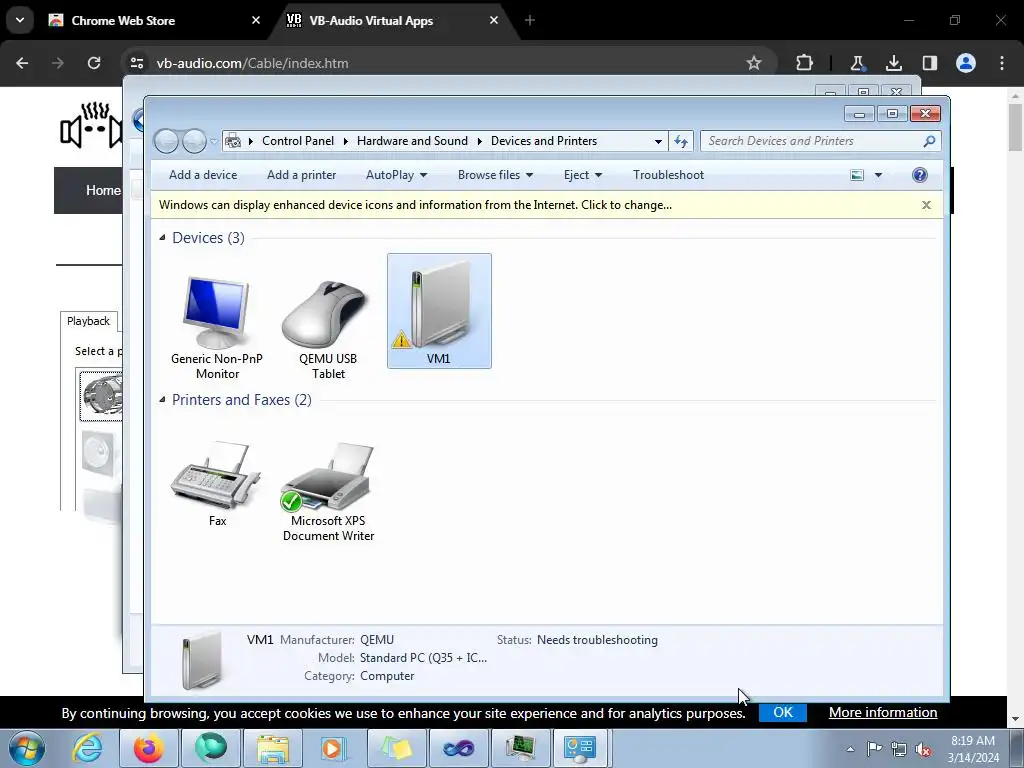Open Chrome extensions puzzle icon
Image resolution: width=1024 pixels, height=768 pixels.
[805, 63]
